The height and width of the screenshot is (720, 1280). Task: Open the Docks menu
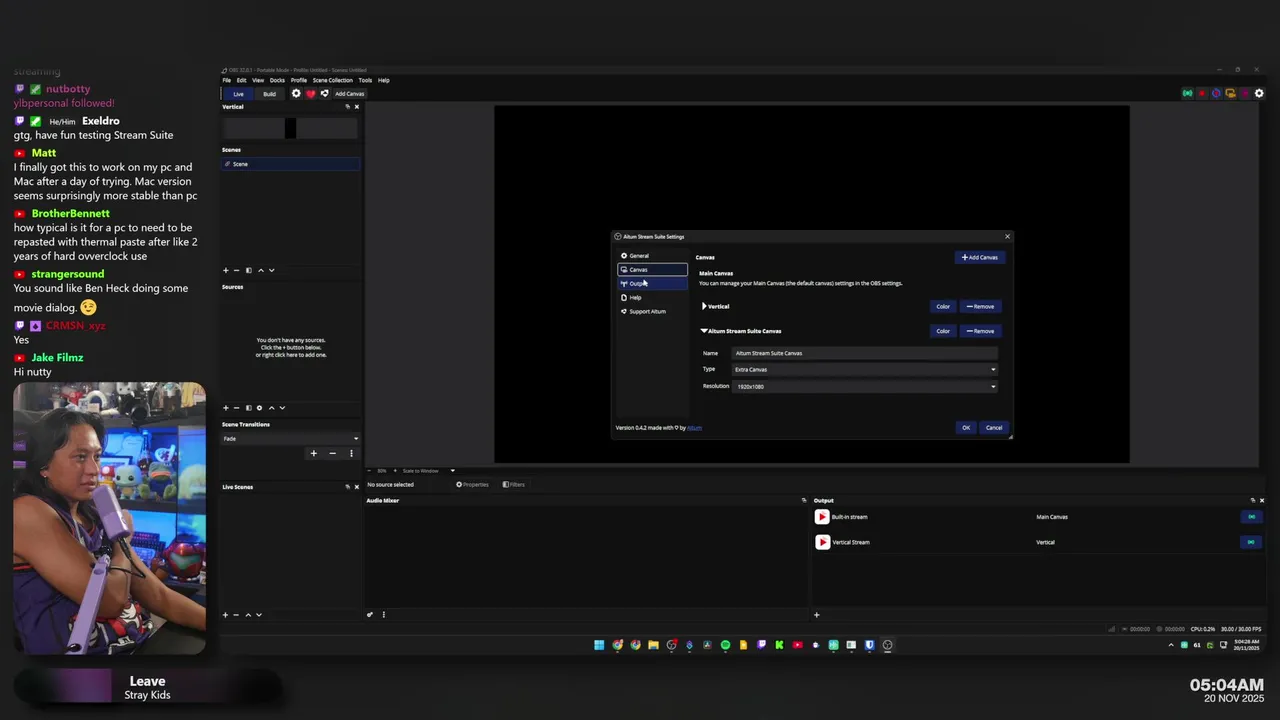tap(277, 80)
